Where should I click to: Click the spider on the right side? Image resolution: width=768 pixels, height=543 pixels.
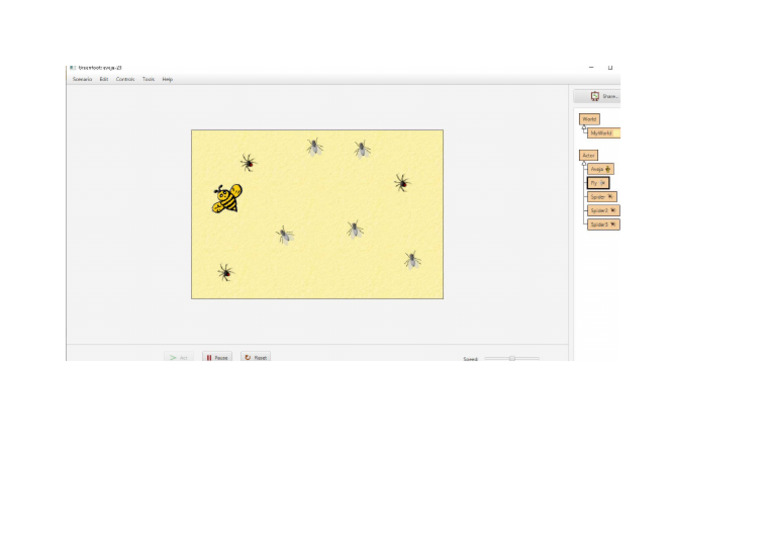click(402, 183)
